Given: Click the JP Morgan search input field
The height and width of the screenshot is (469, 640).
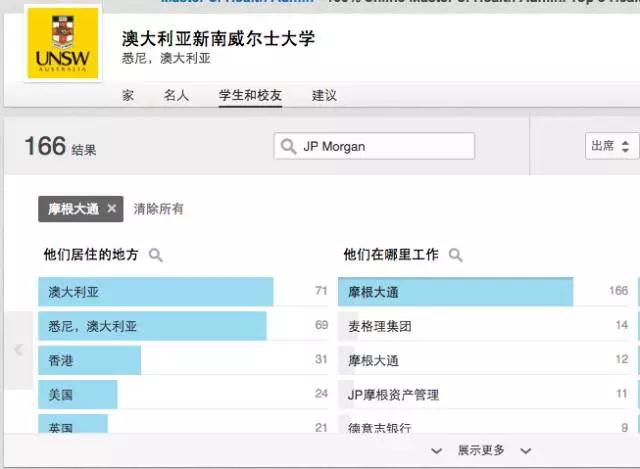Looking at the screenshot, I should [385, 146].
